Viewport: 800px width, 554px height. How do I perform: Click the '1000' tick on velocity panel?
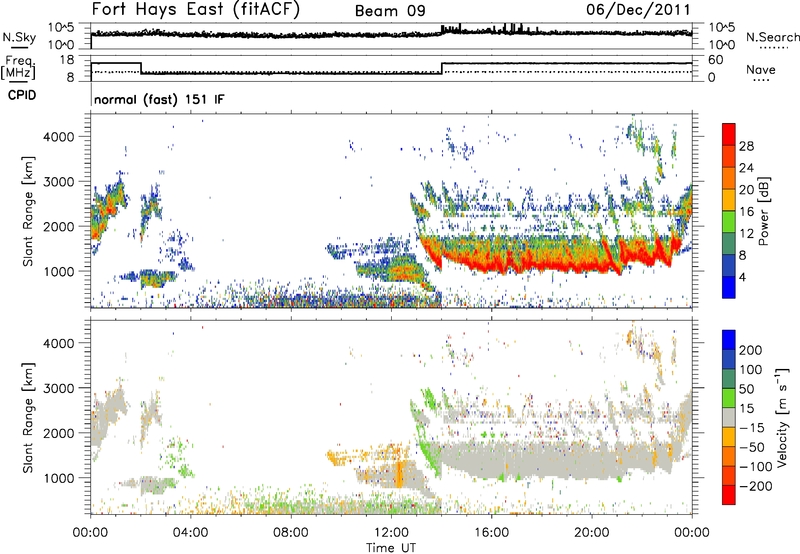[x=59, y=478]
